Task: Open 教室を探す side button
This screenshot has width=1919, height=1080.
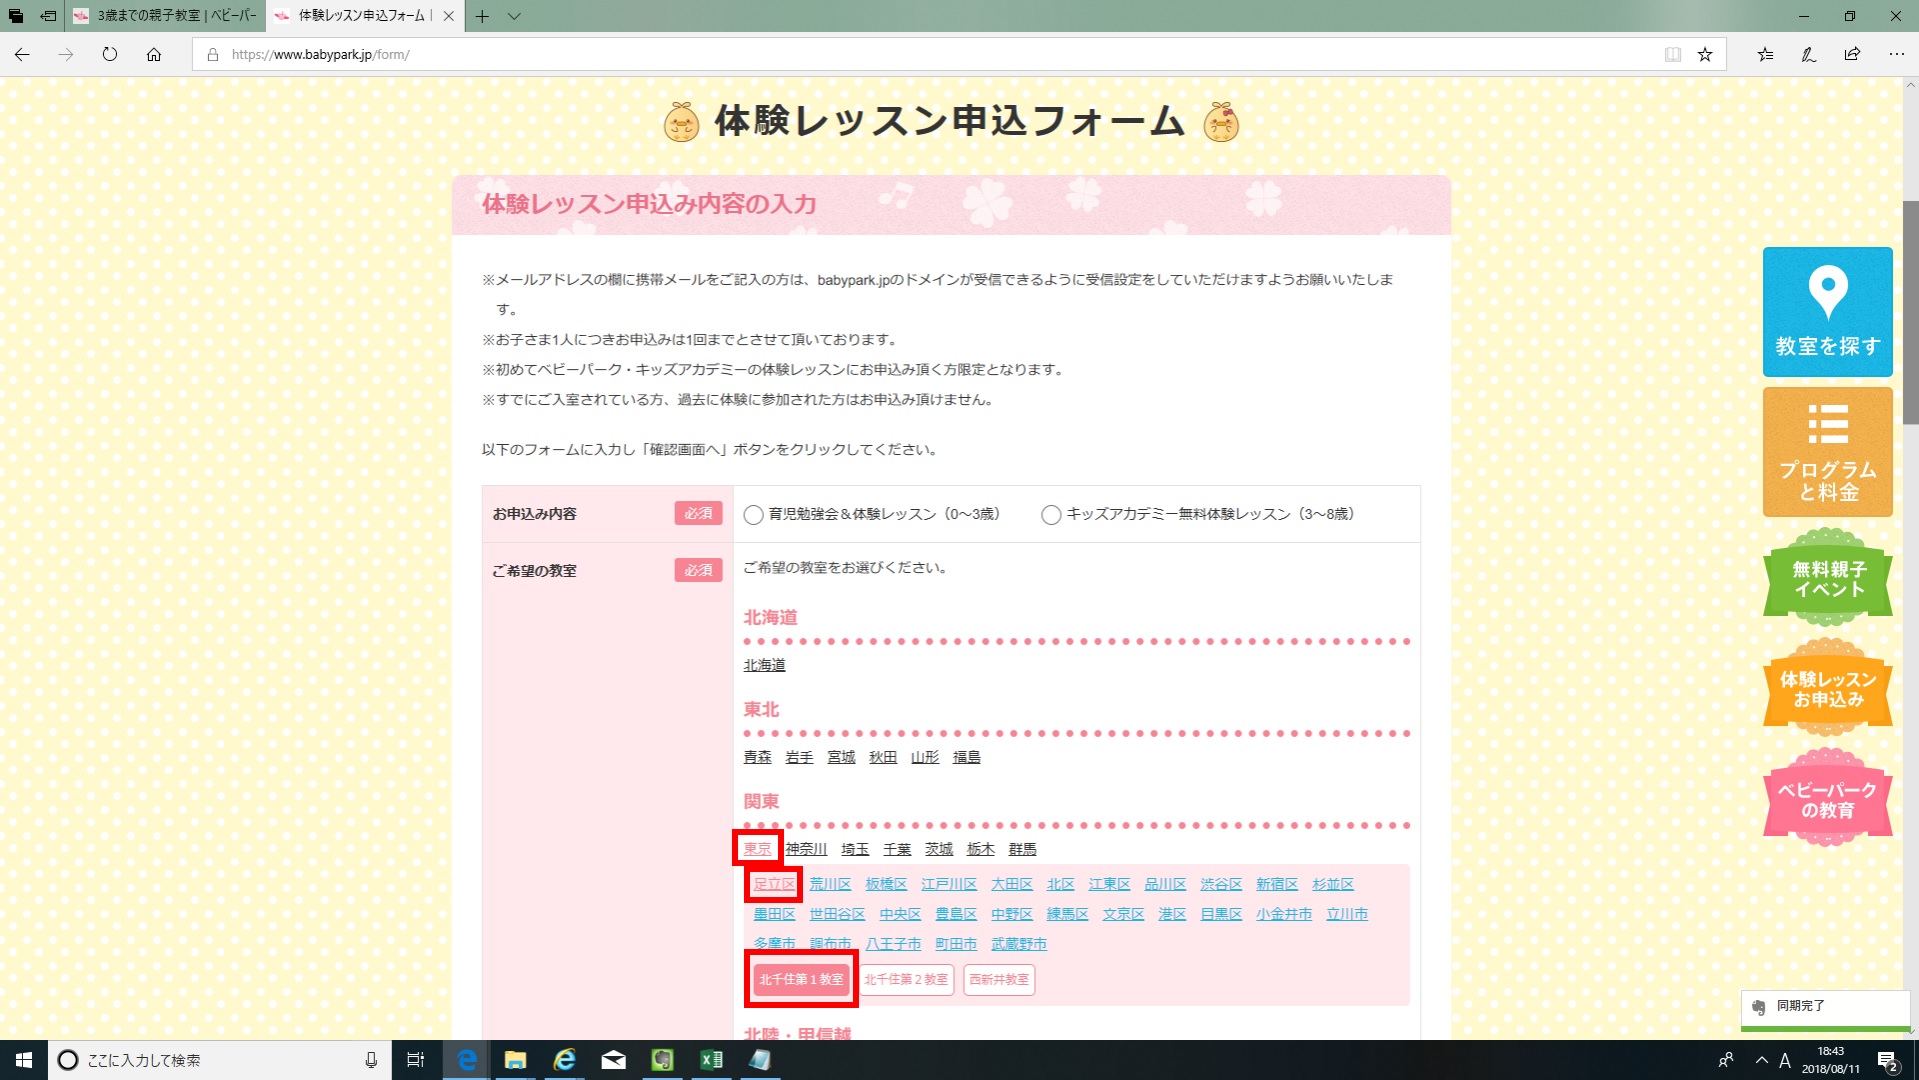Action: [1827, 312]
